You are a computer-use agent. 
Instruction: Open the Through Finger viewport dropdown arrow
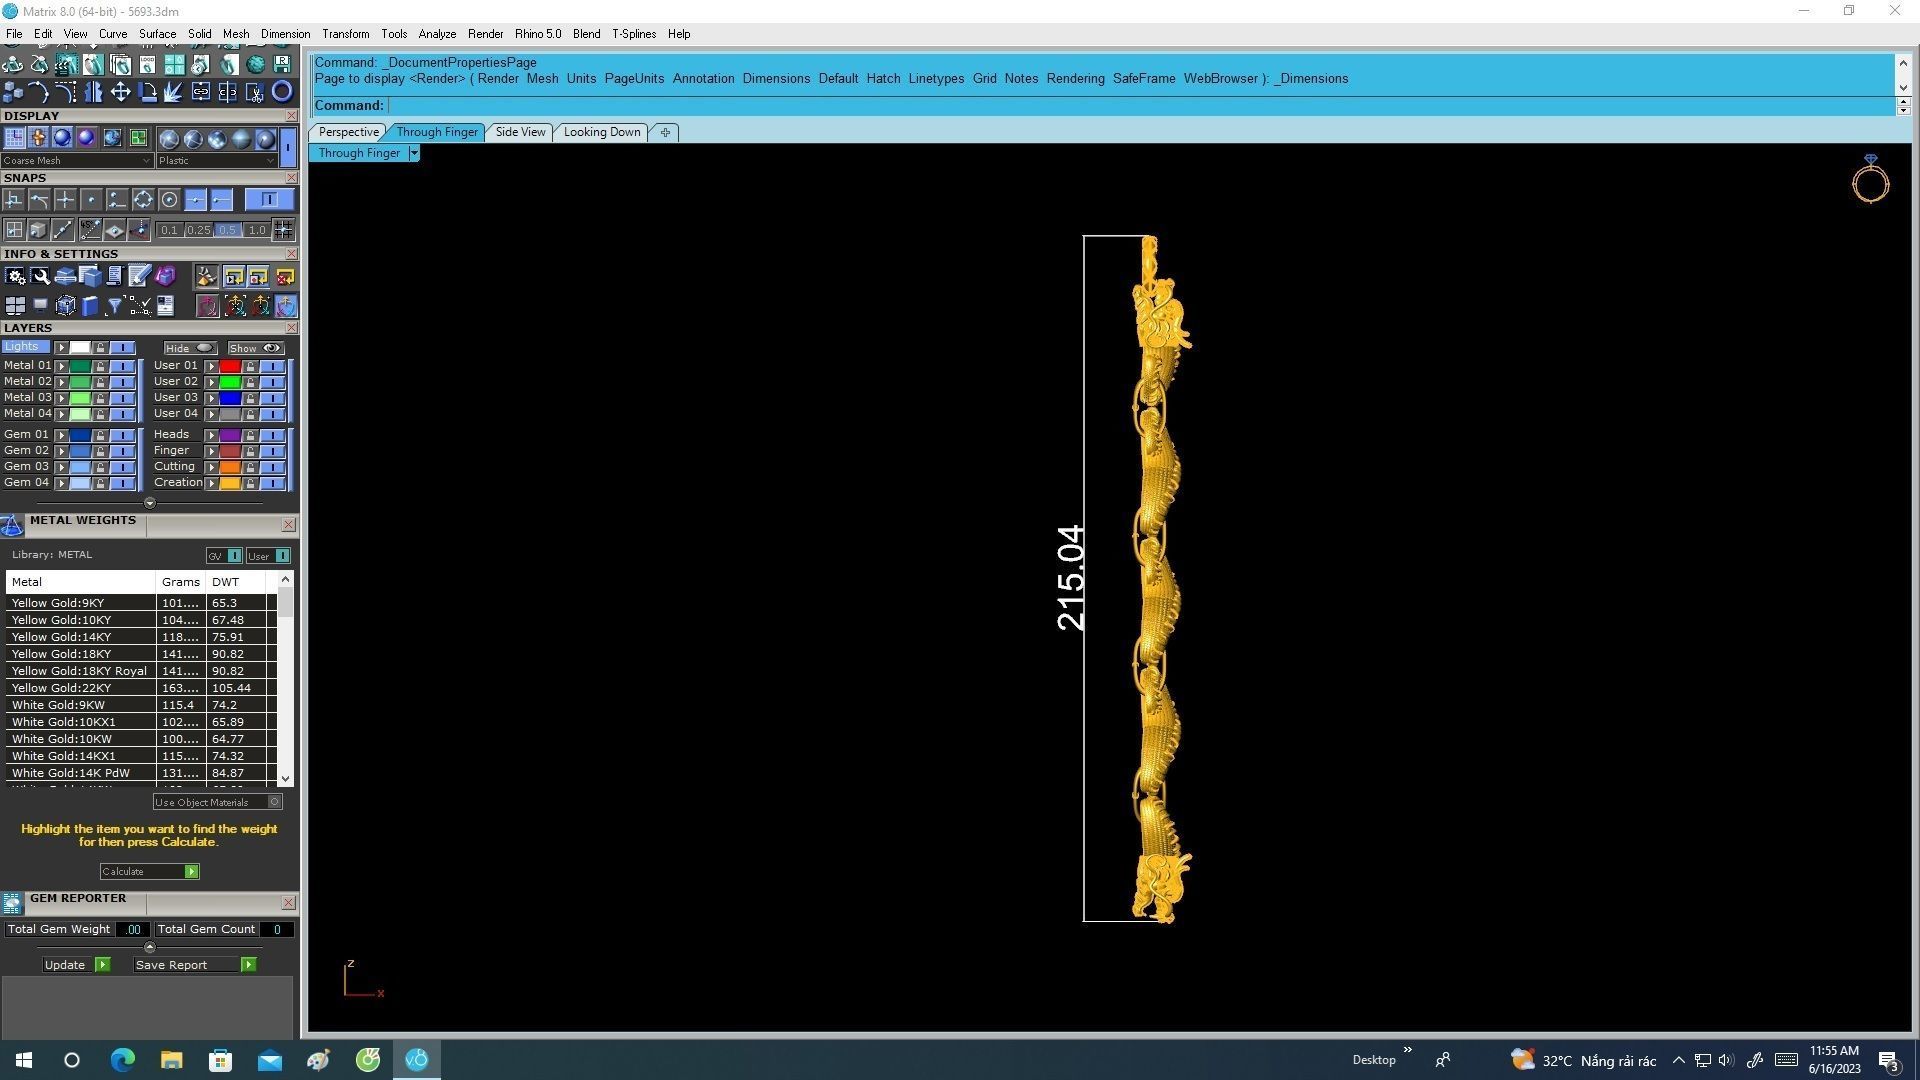point(414,153)
